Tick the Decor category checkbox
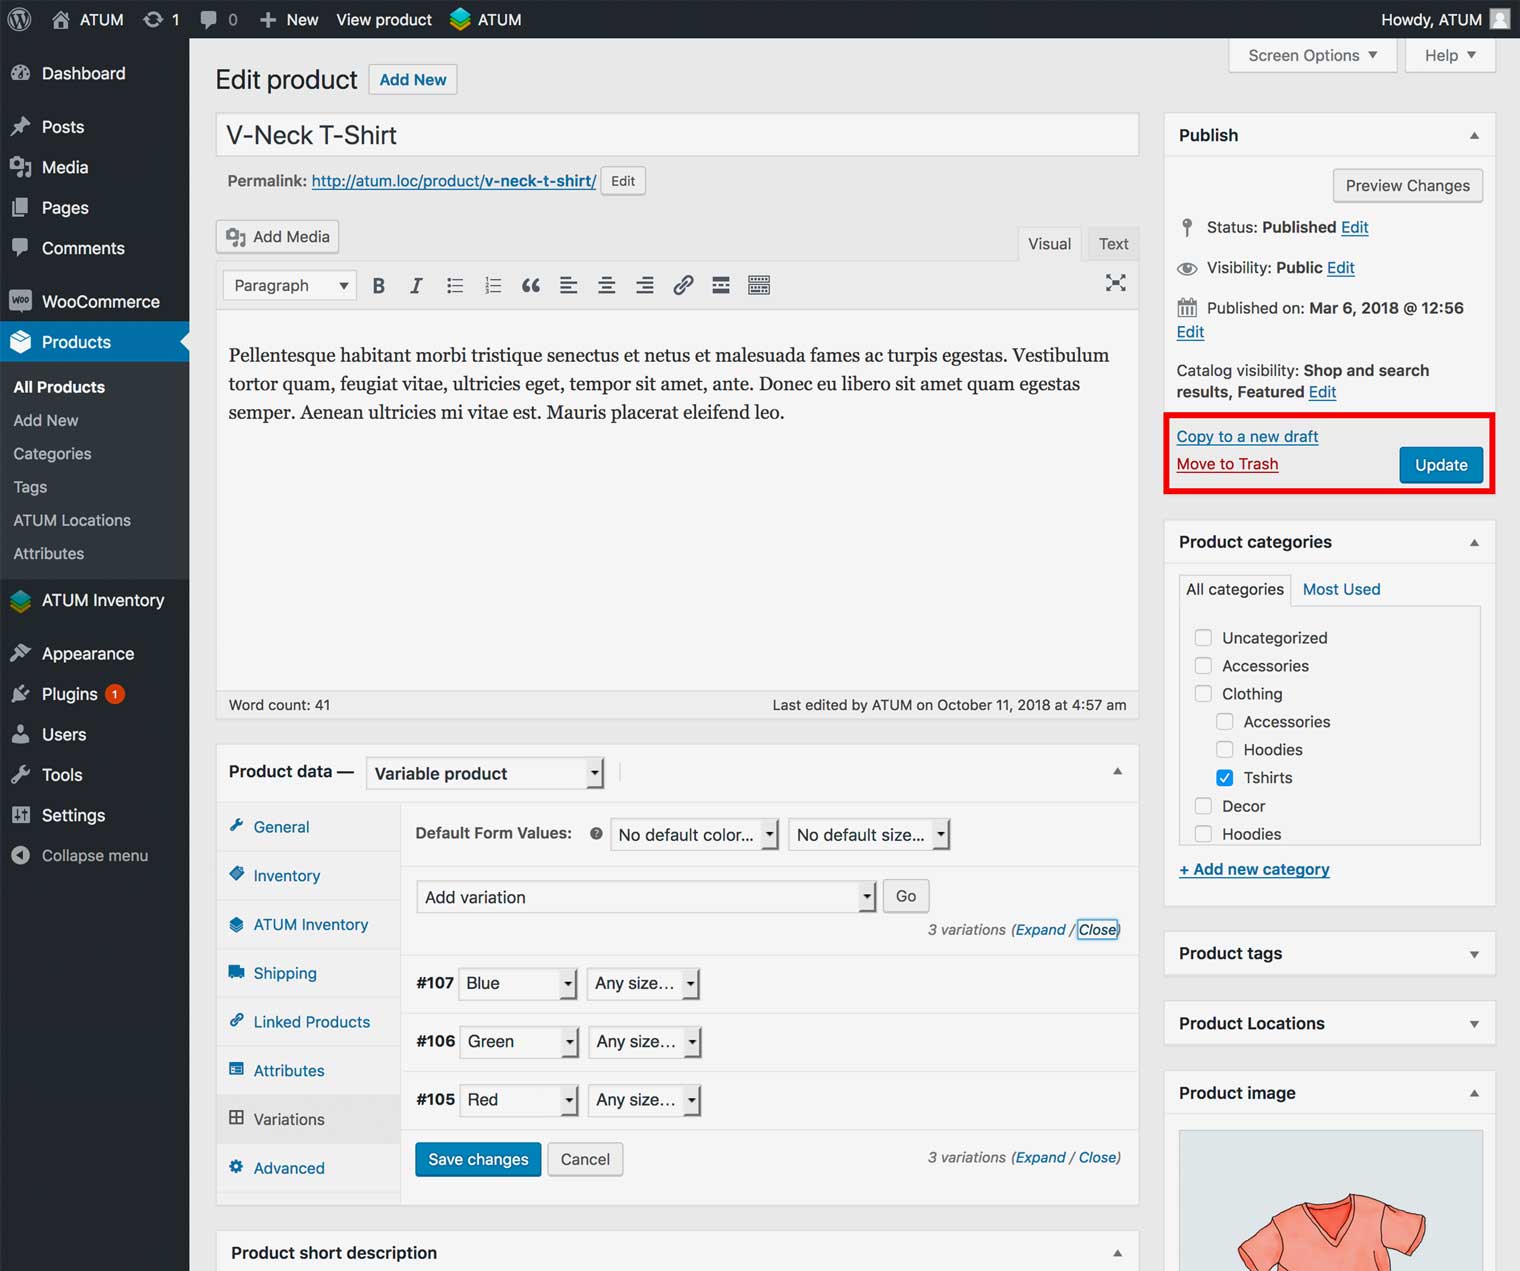Screen dimensions: 1520x1271 point(1203,806)
